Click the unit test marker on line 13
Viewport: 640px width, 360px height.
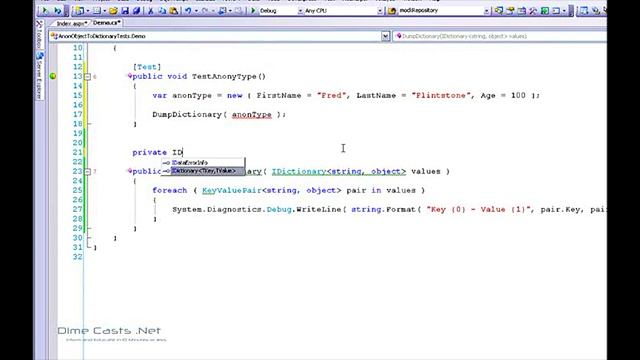click(53, 76)
